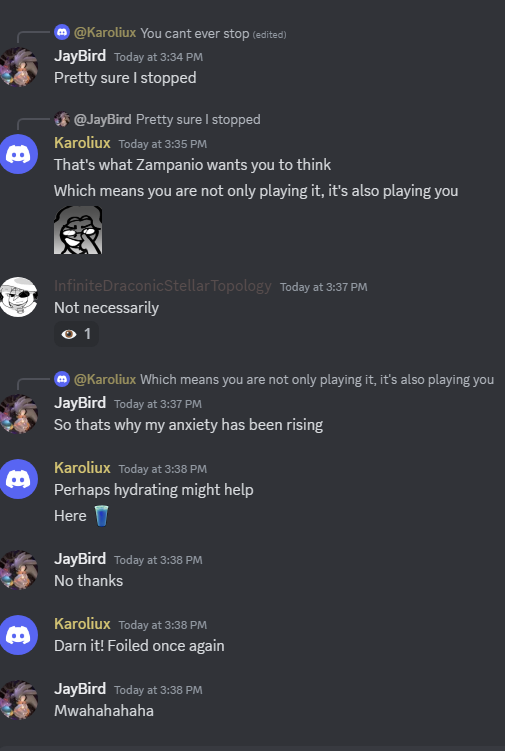The height and width of the screenshot is (751, 505).
Task: Click JayBird avatar next to "No thanks"
Action: [x=19, y=569]
